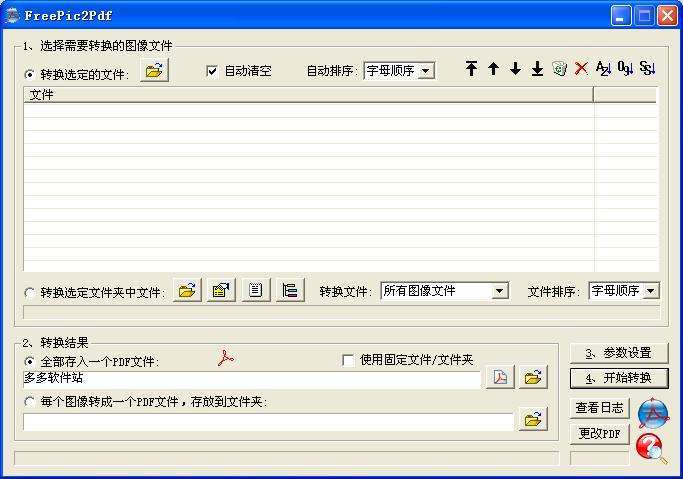This screenshot has height=479, width=683.
Task: Click the selected-folder path field under the folder row
Action: pos(342,312)
